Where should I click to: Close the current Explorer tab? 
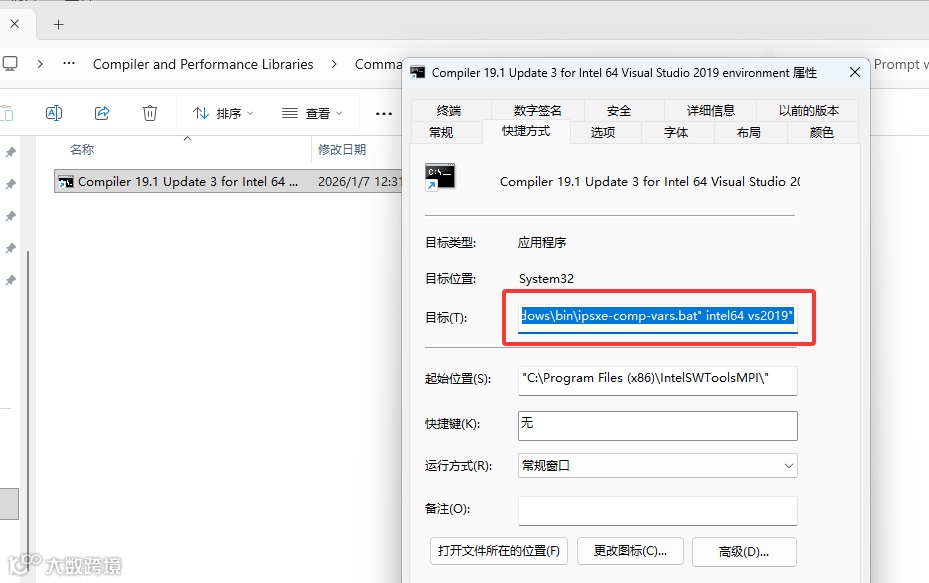pos(15,24)
